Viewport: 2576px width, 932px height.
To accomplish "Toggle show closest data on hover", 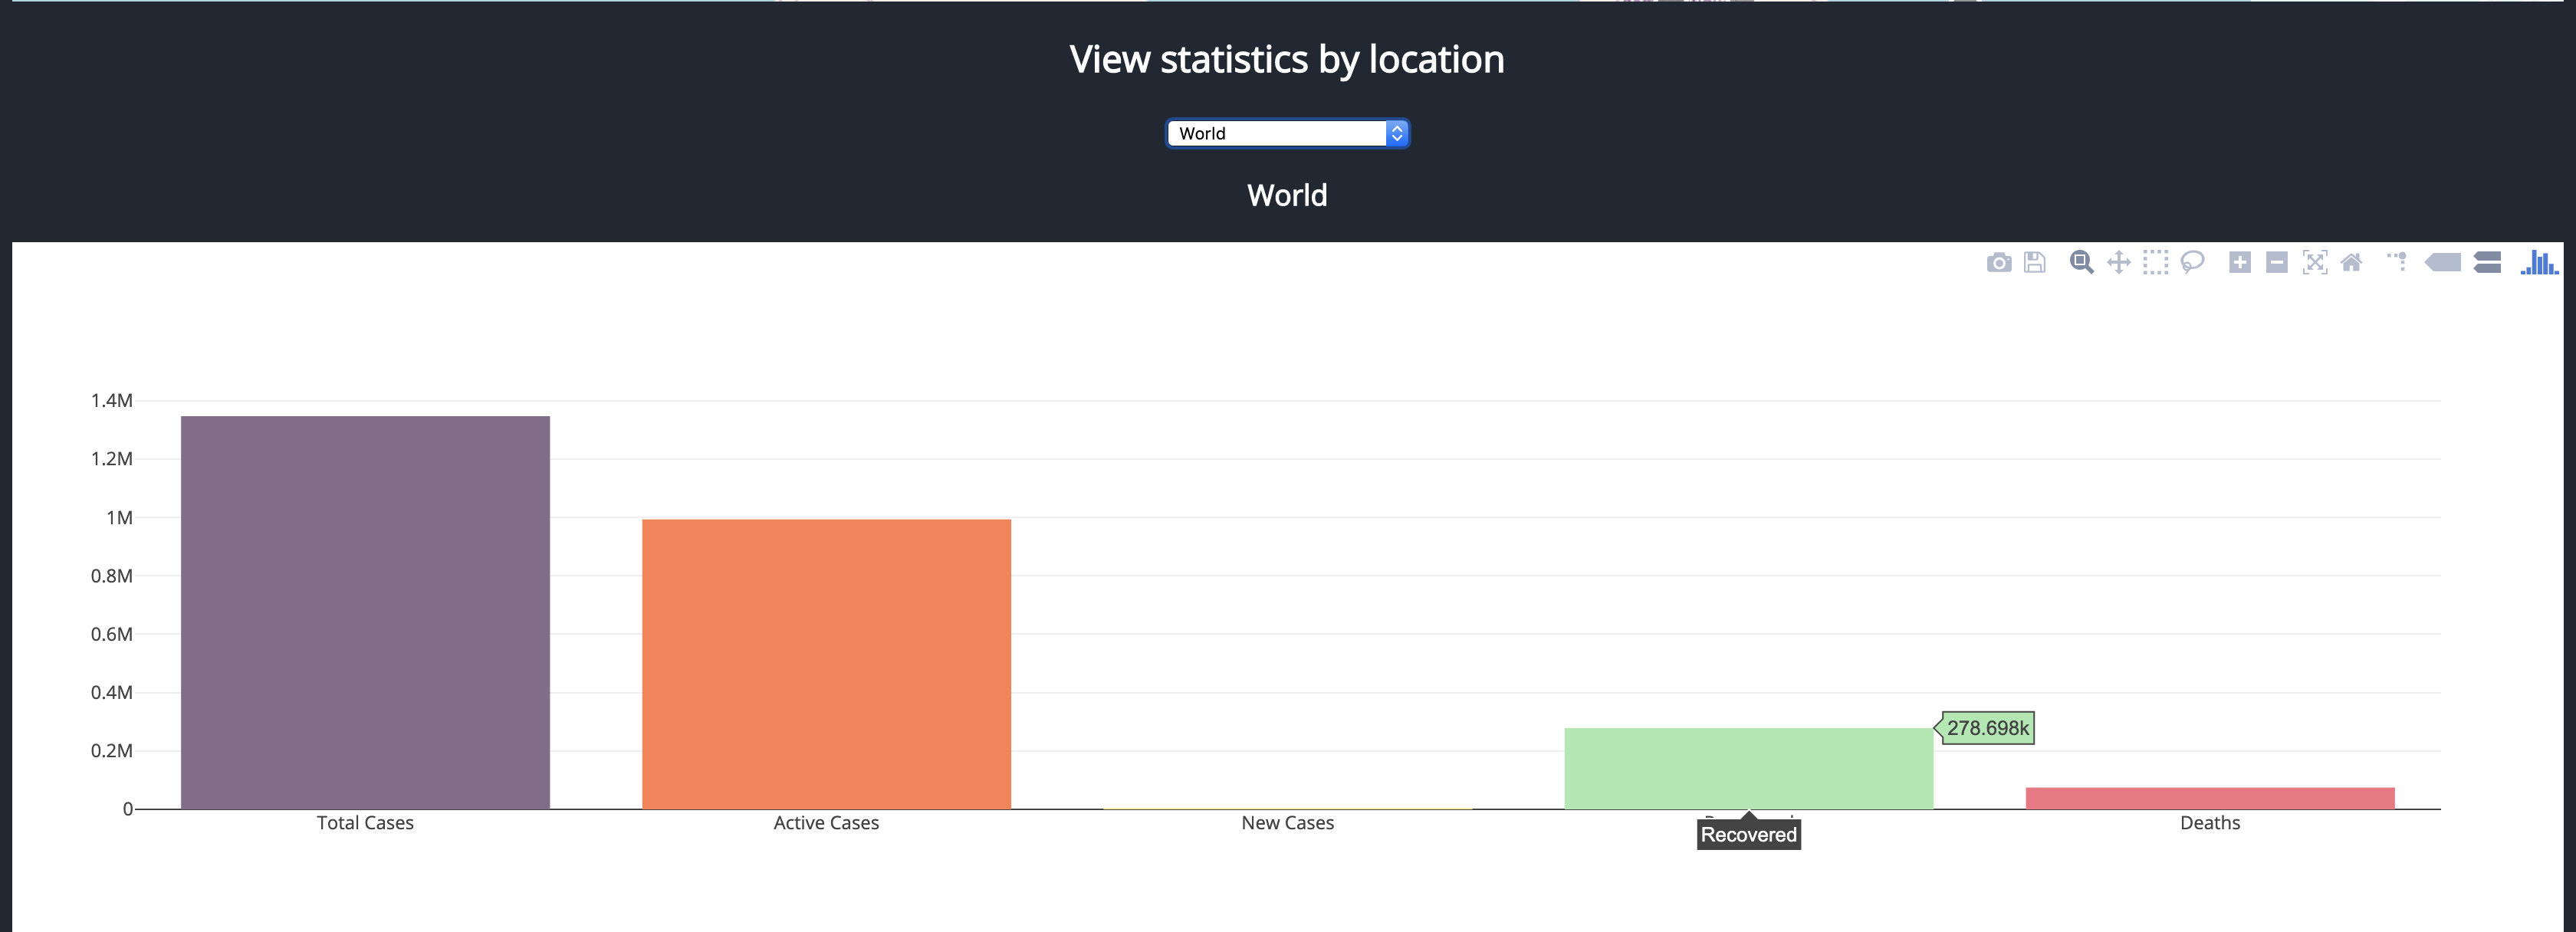I will coord(2443,263).
